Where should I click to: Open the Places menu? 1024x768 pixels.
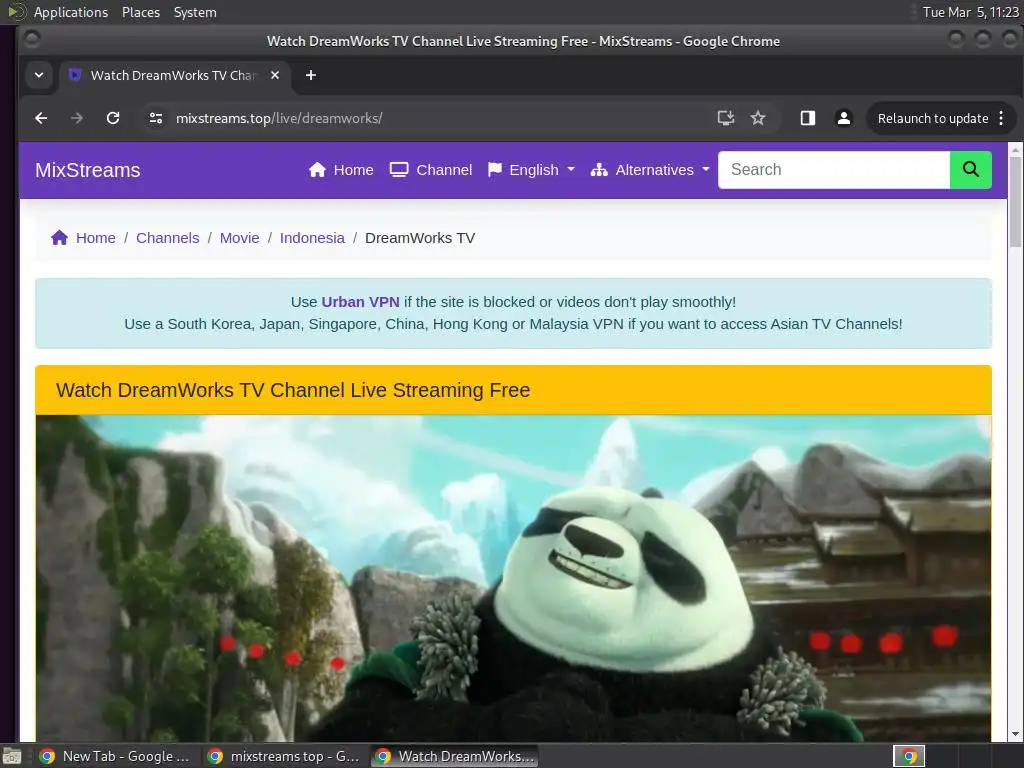tap(140, 12)
